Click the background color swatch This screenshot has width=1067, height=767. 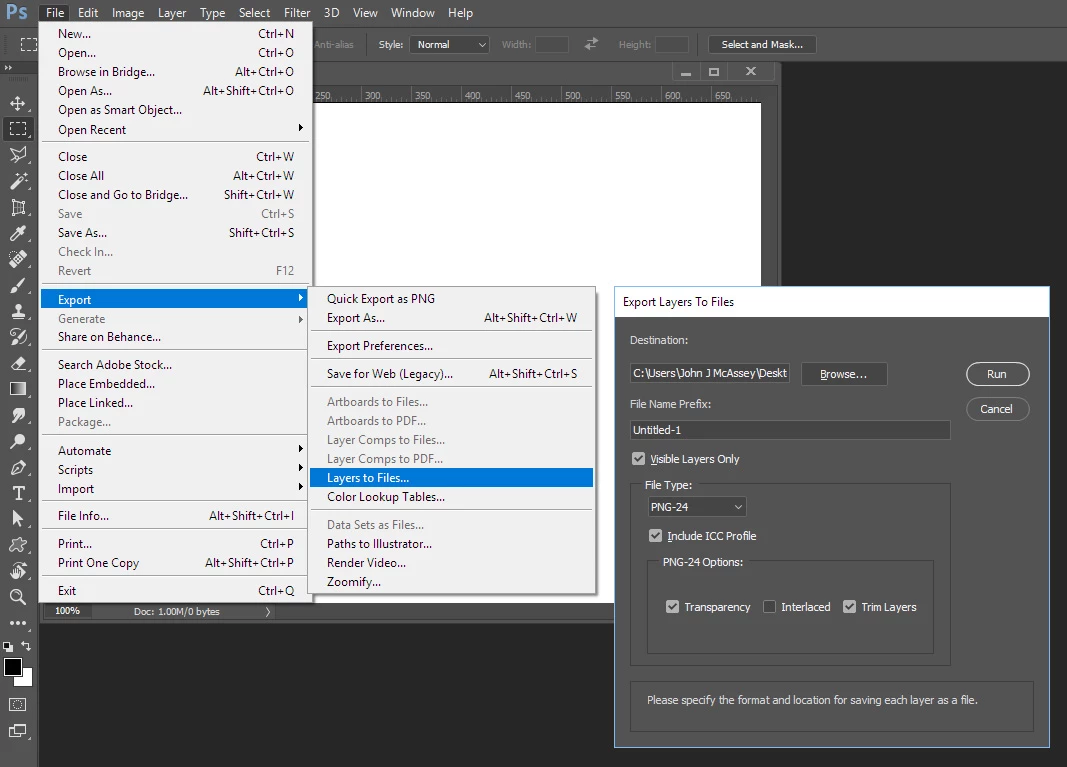(x=27, y=680)
